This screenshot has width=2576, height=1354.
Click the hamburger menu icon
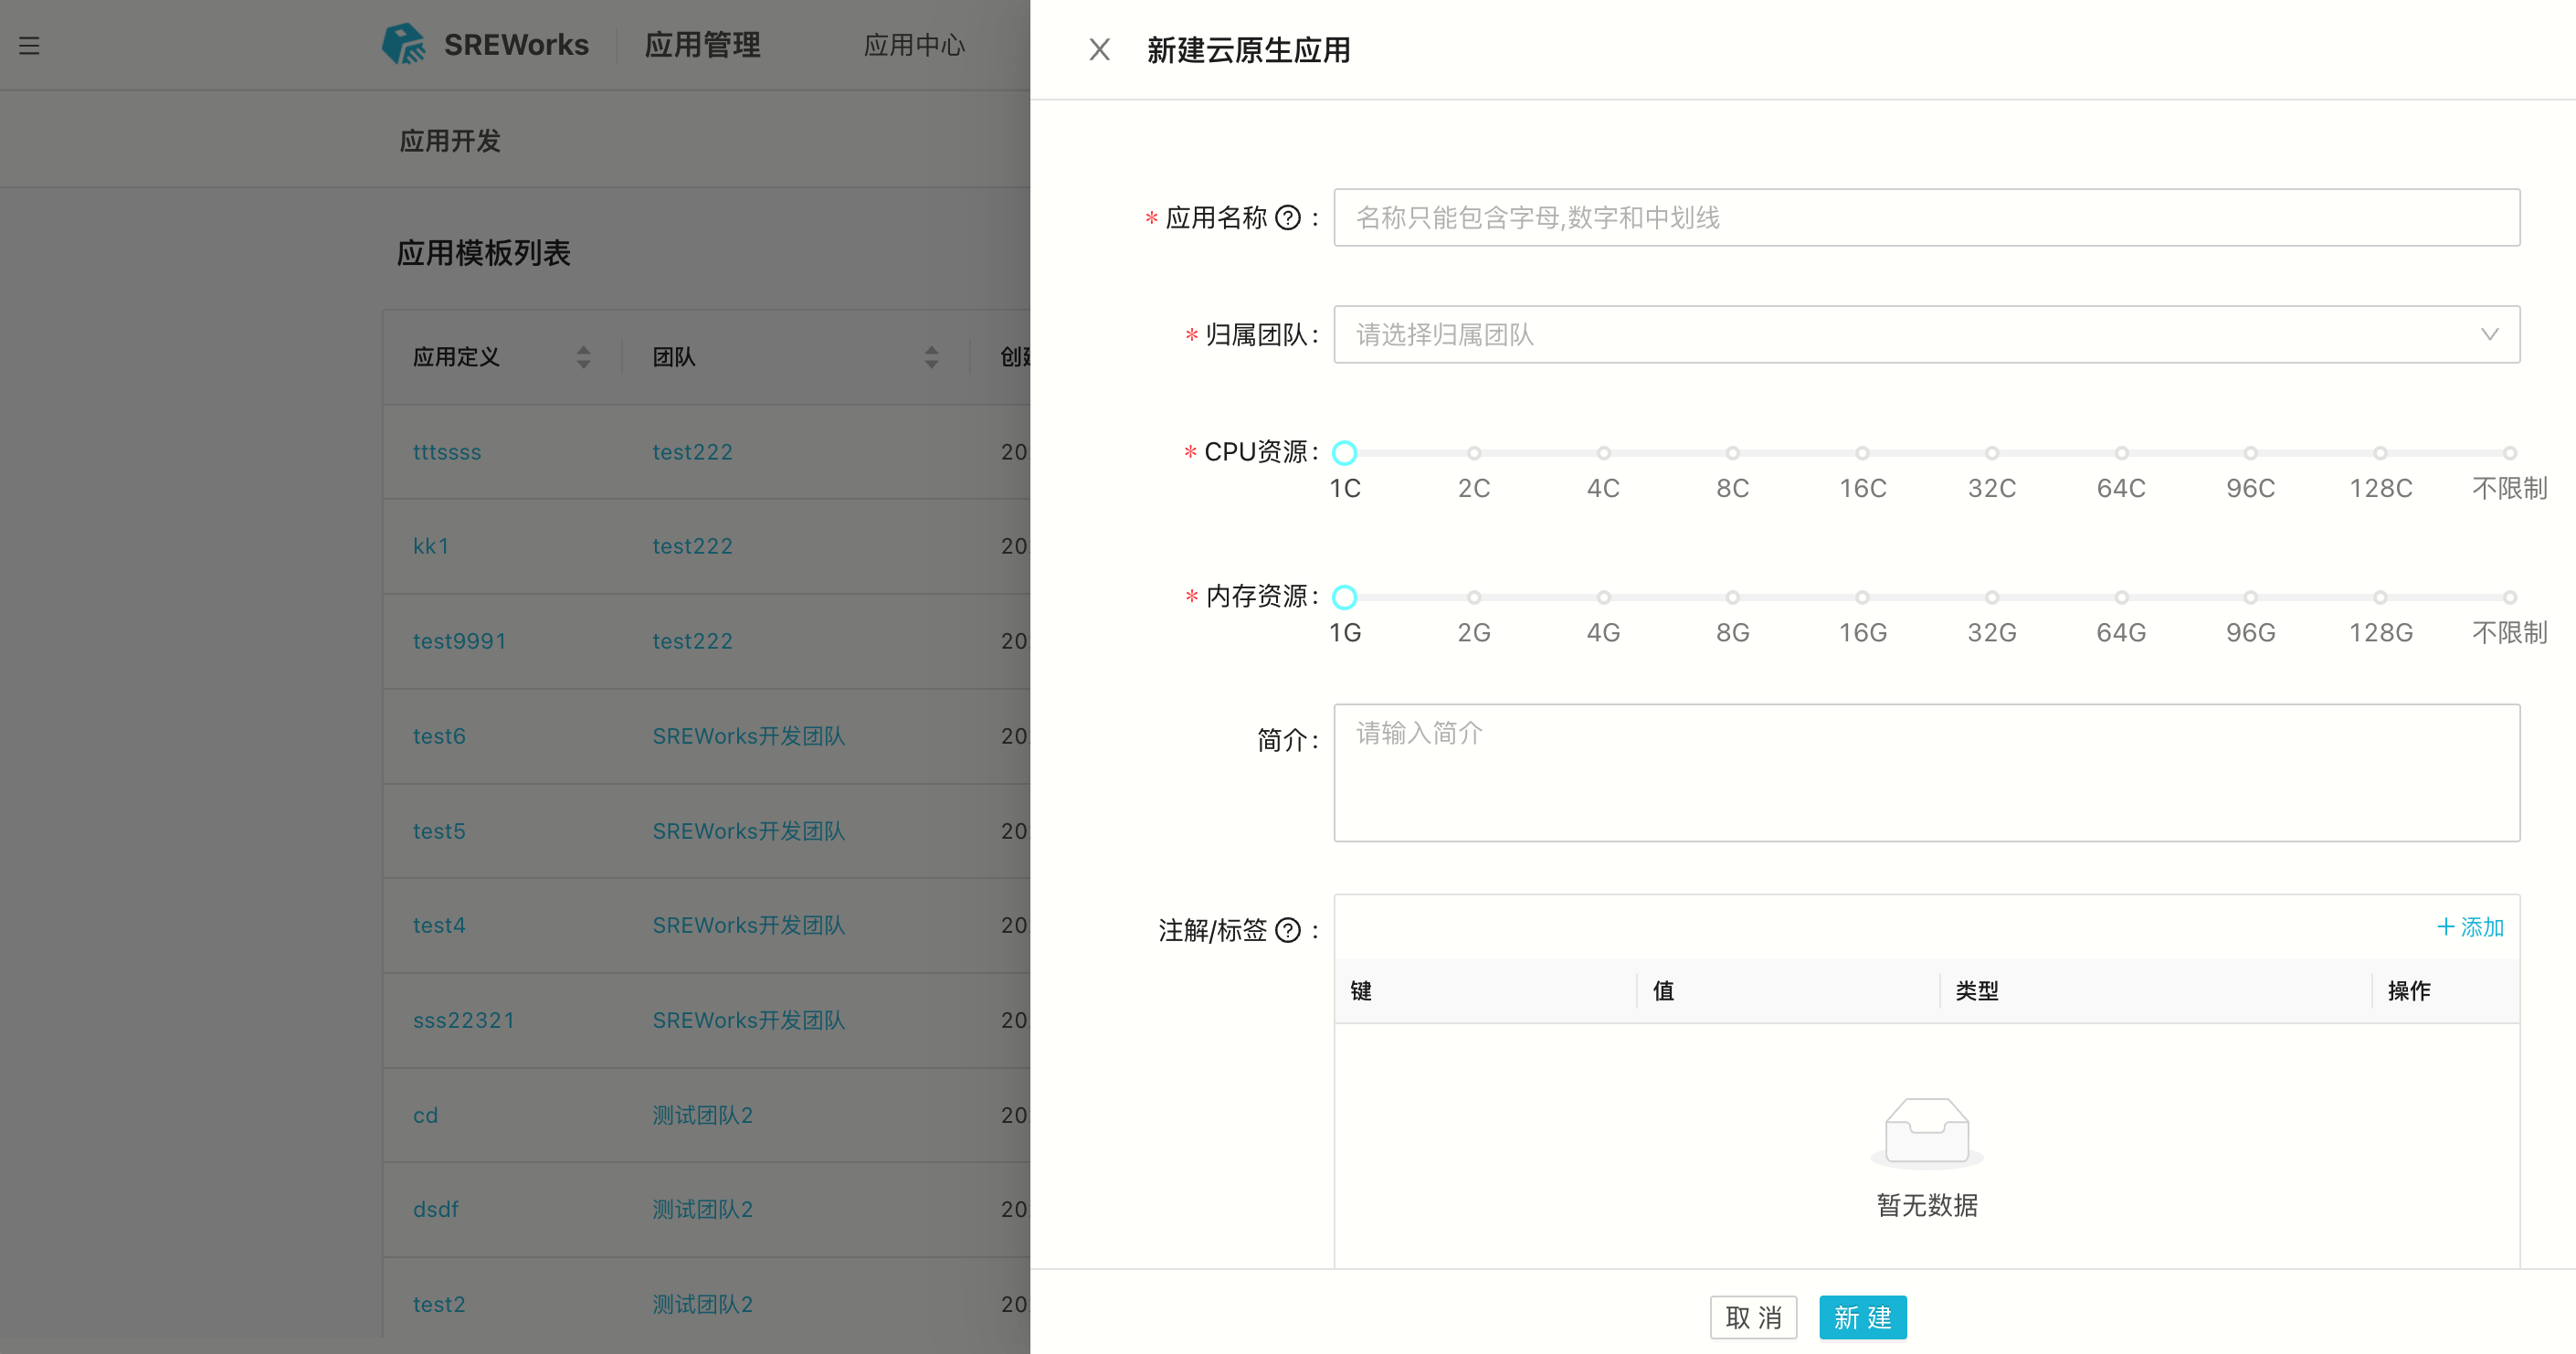[29, 46]
